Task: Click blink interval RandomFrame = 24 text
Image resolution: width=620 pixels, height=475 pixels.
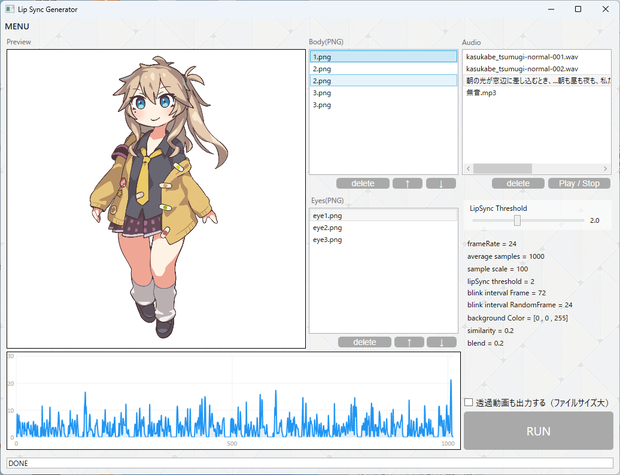Action: click(520, 305)
